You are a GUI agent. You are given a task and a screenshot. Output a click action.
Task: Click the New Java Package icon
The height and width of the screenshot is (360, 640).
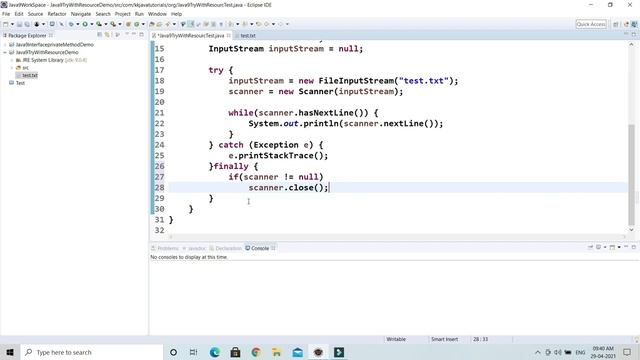click(x=128, y=24)
